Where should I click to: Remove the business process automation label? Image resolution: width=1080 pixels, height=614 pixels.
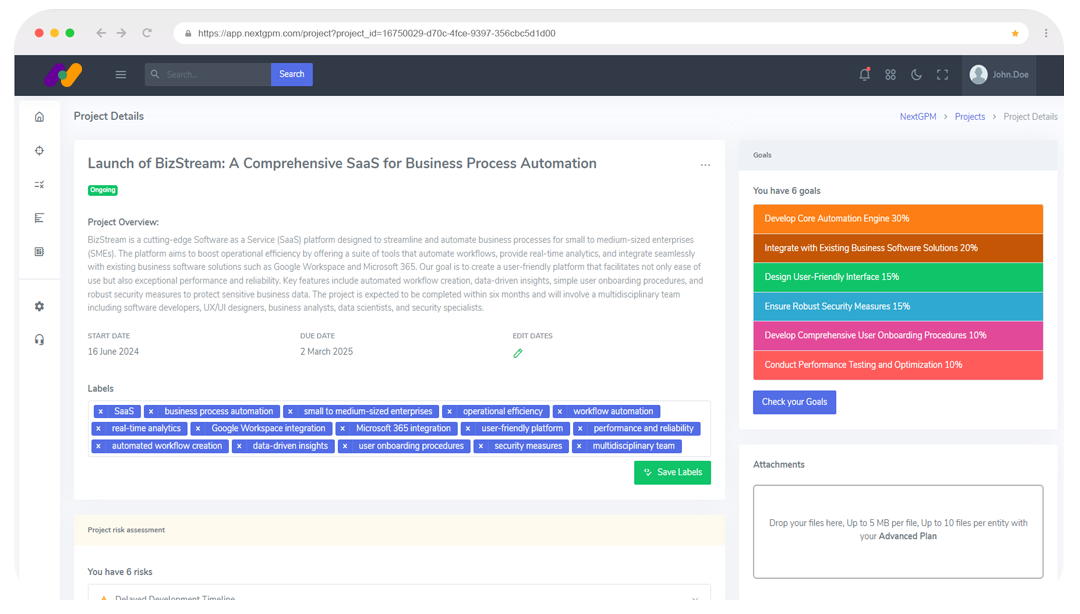click(x=151, y=411)
